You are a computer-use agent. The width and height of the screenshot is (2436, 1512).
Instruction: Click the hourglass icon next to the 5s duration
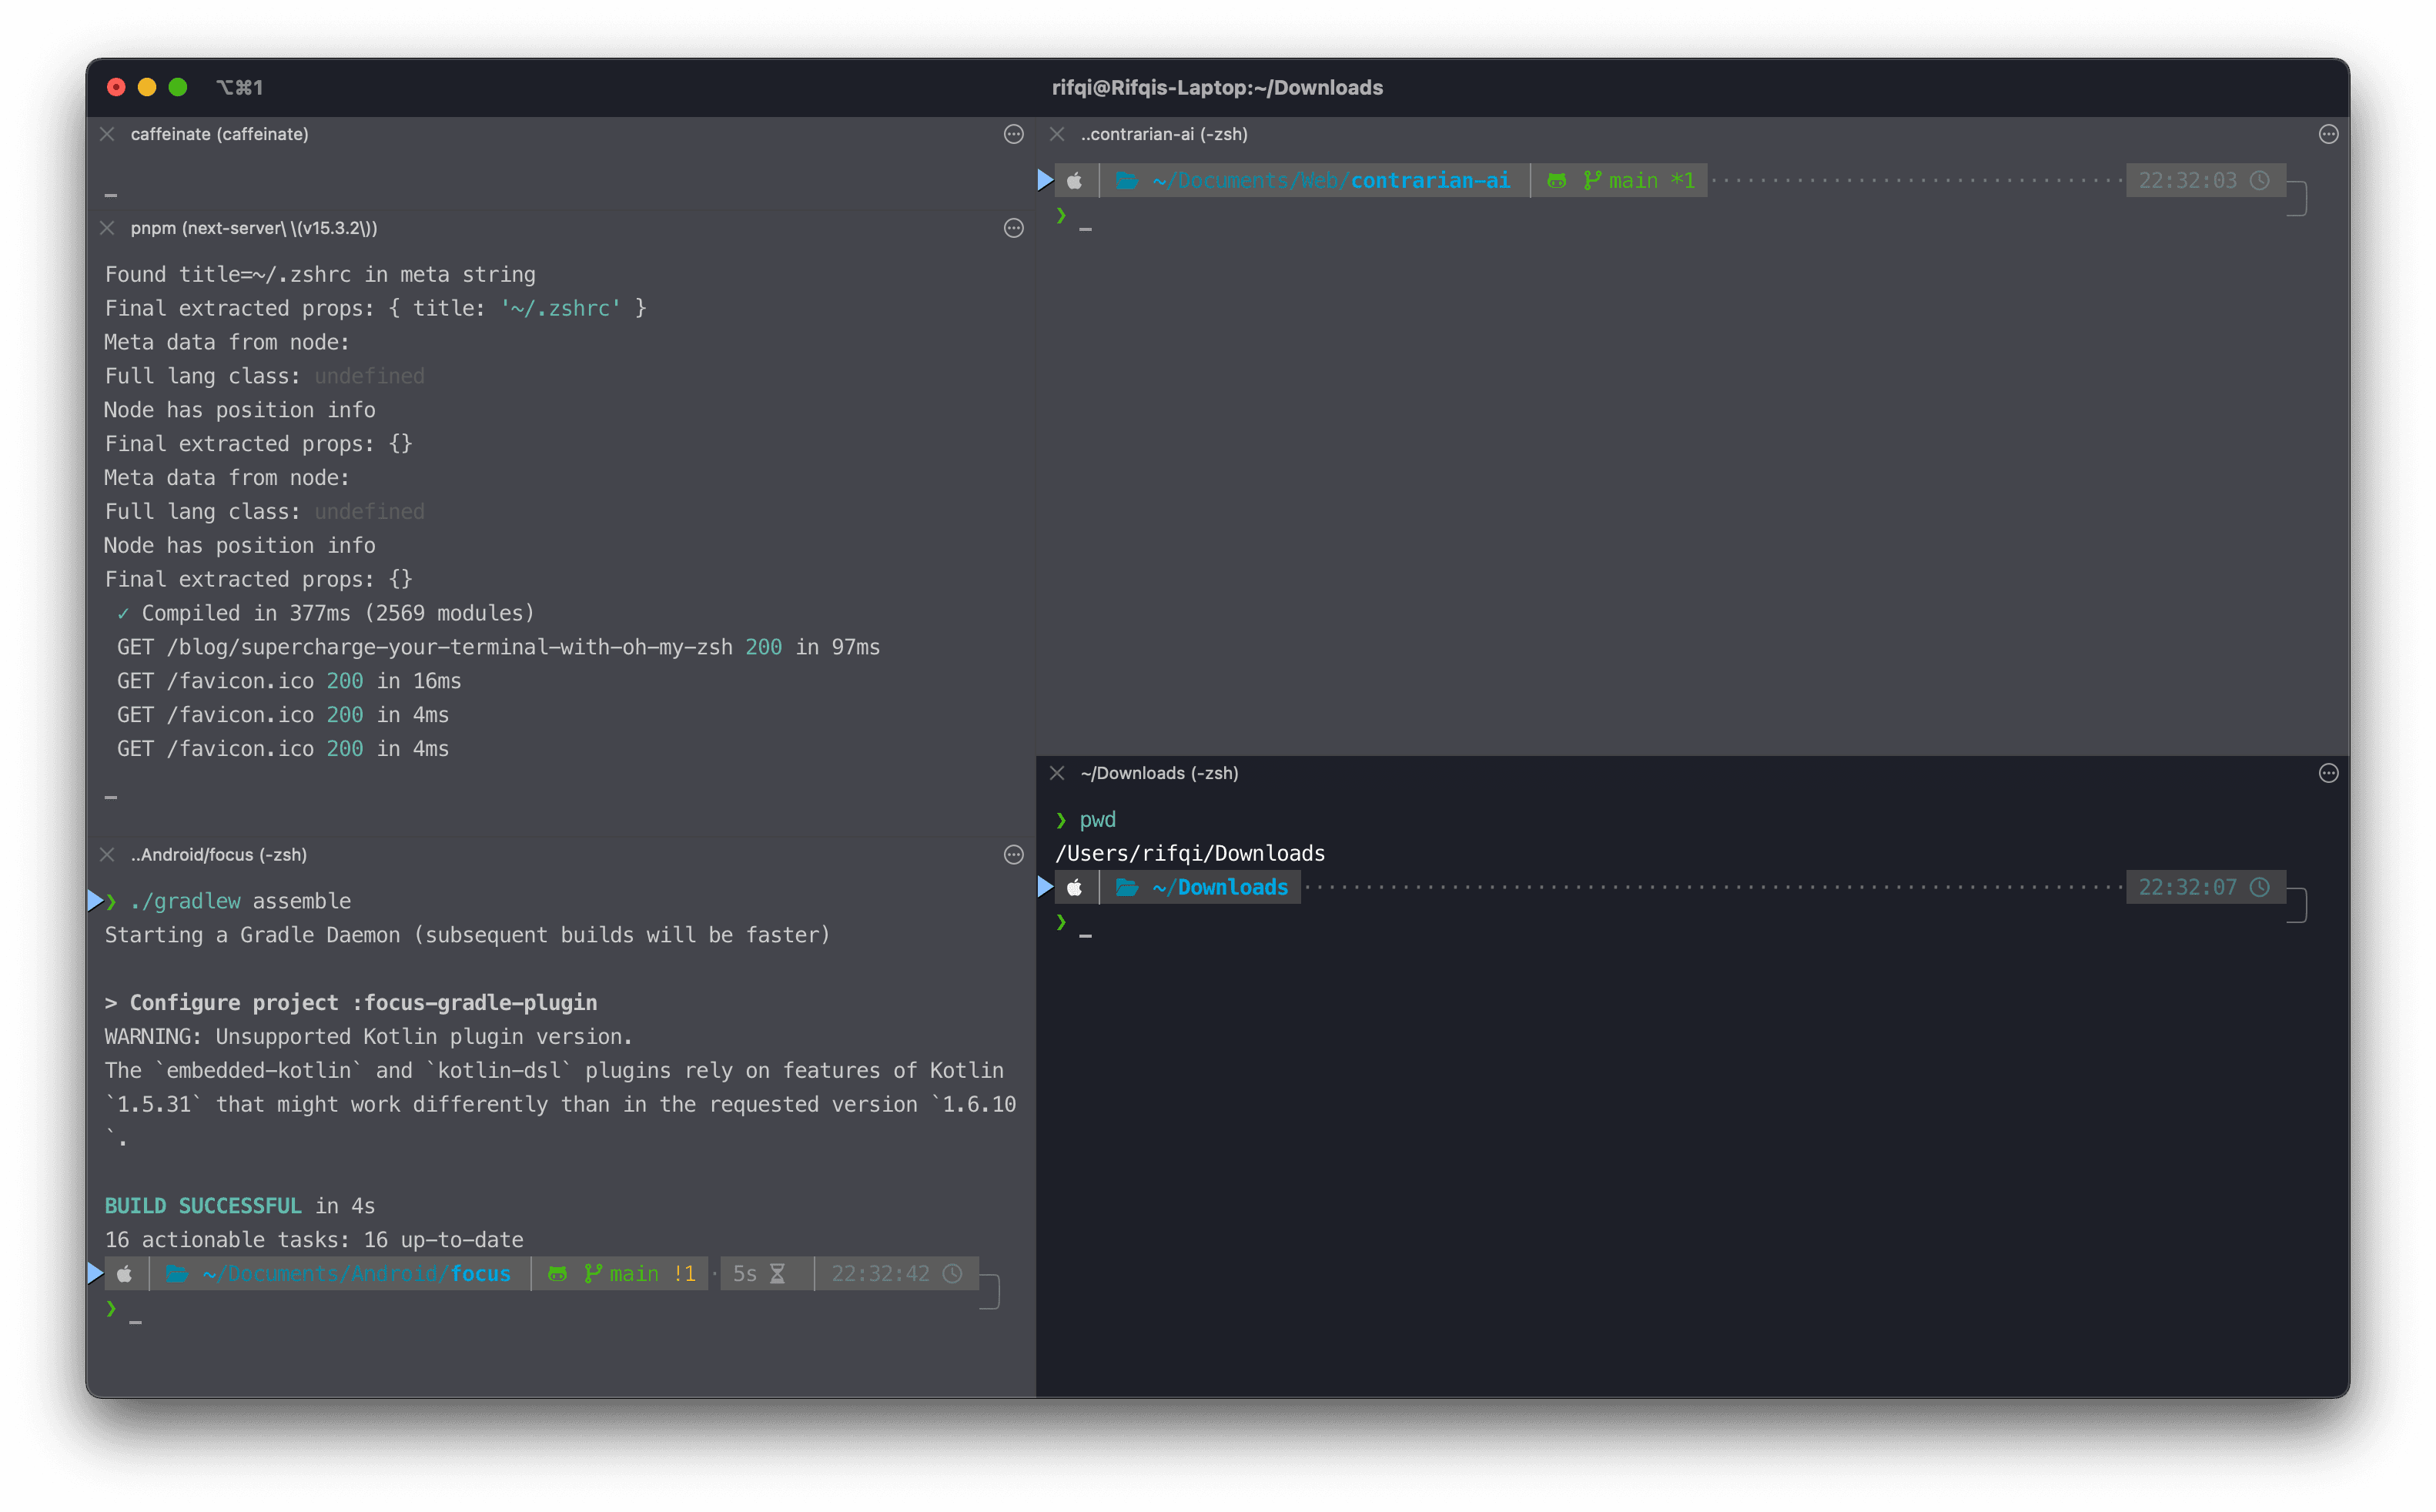777,1273
